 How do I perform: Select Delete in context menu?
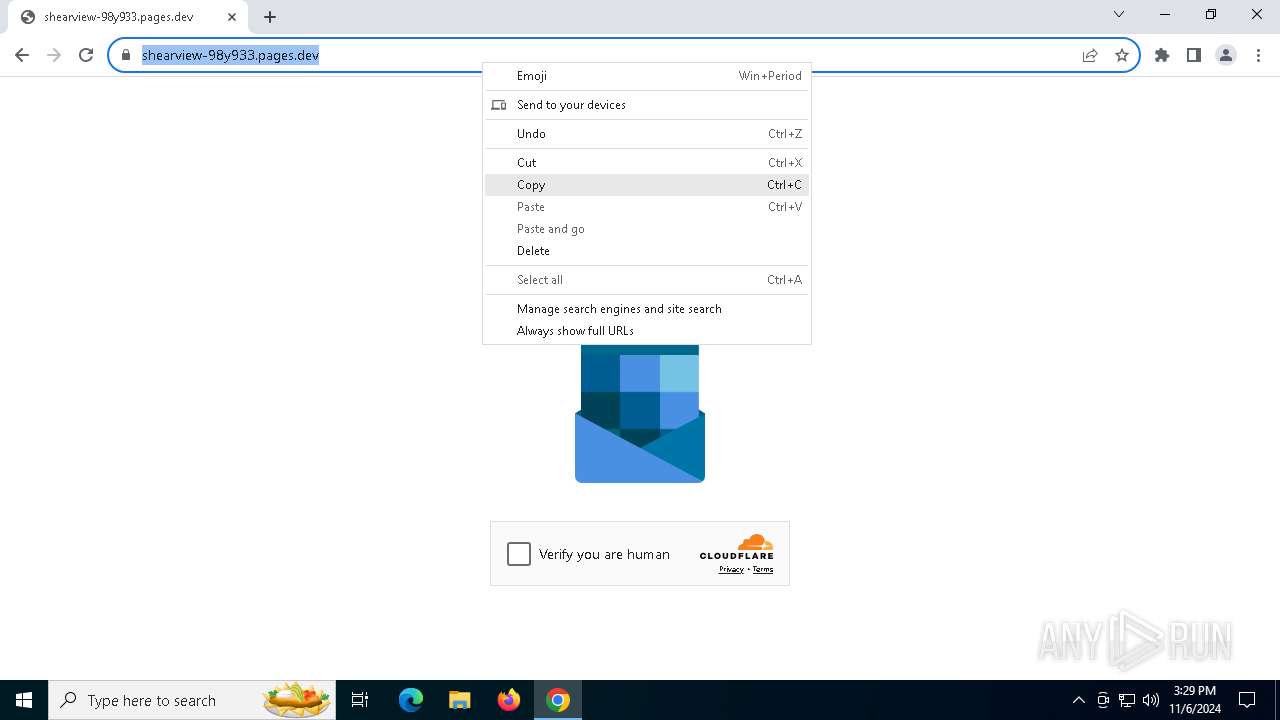coord(647,251)
